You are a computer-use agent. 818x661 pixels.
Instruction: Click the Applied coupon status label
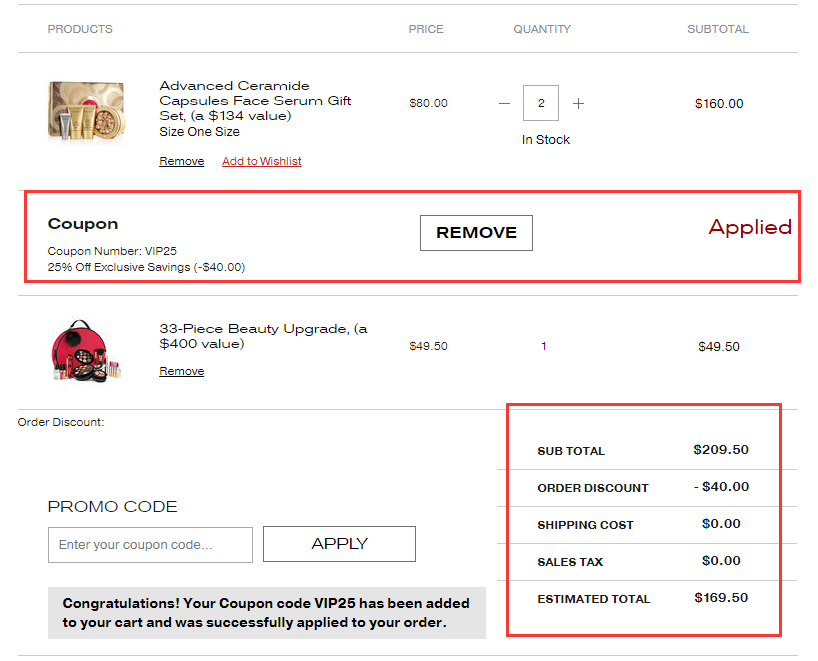point(749,227)
